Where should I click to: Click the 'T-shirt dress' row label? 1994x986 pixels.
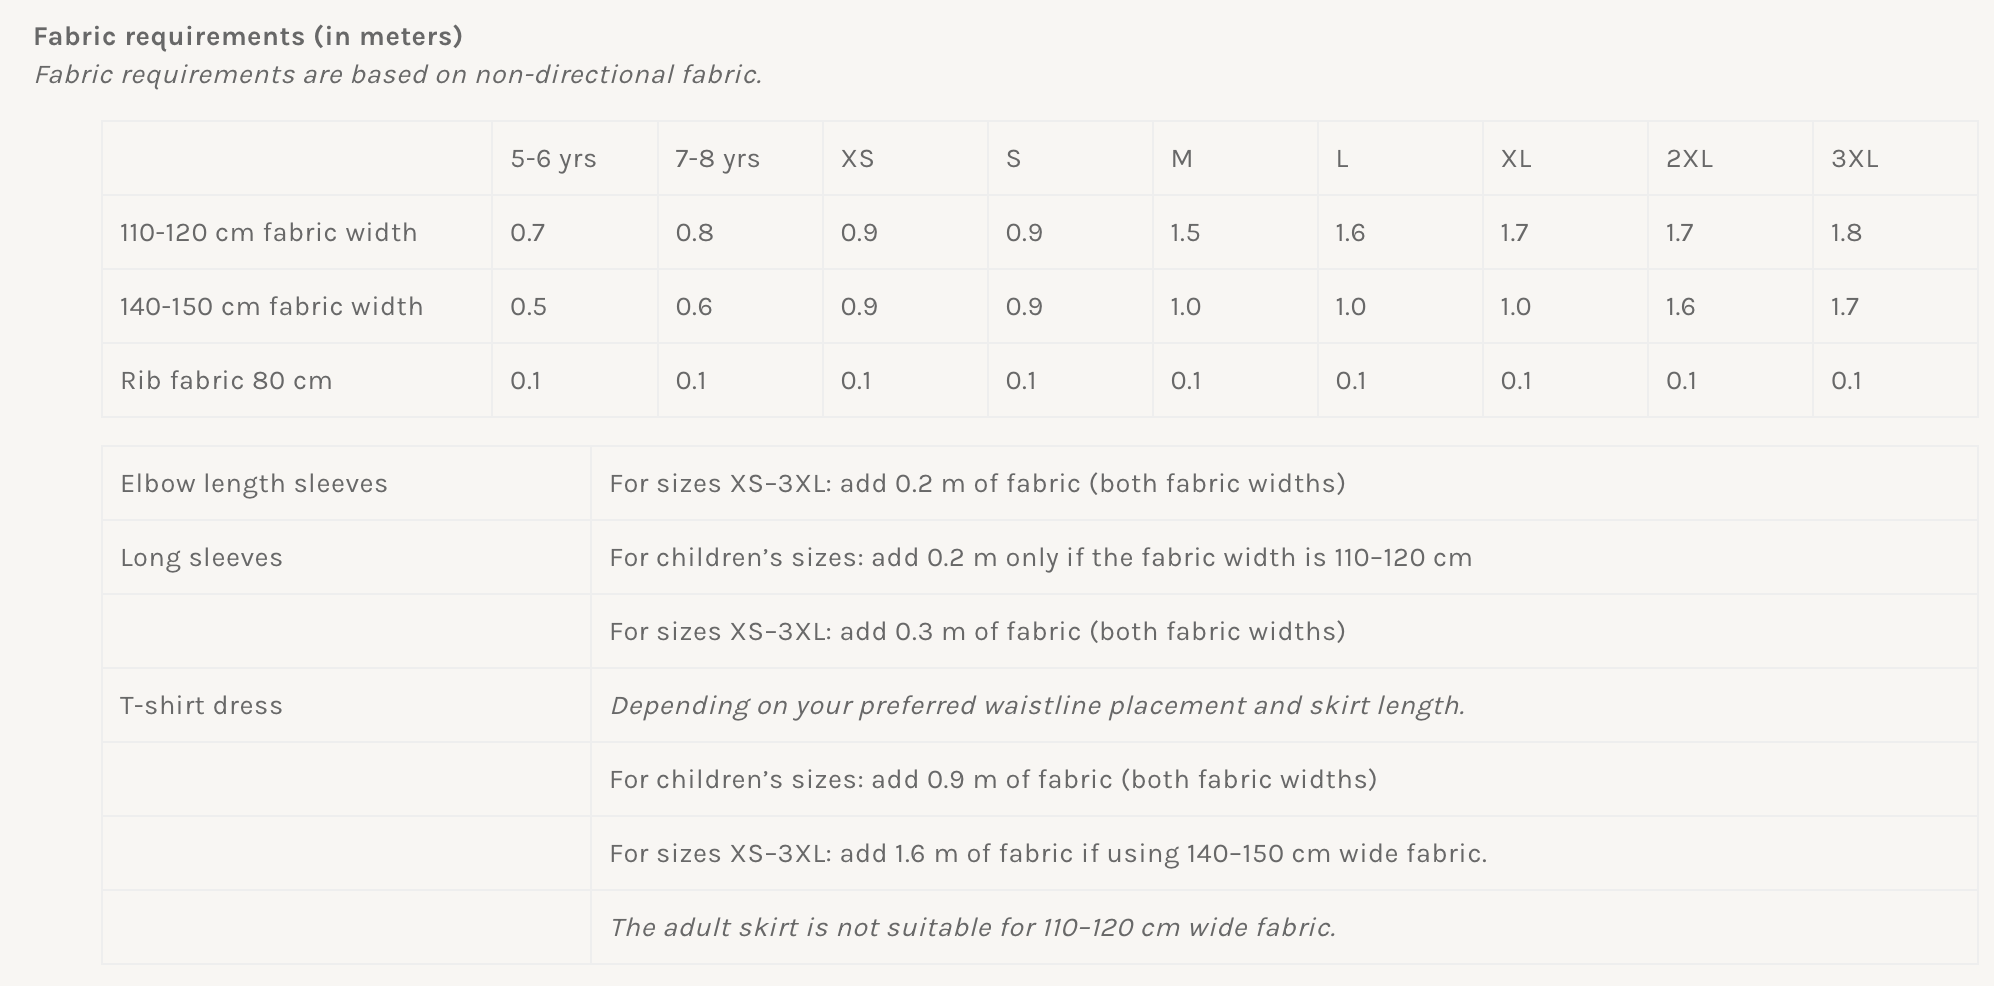point(201,706)
